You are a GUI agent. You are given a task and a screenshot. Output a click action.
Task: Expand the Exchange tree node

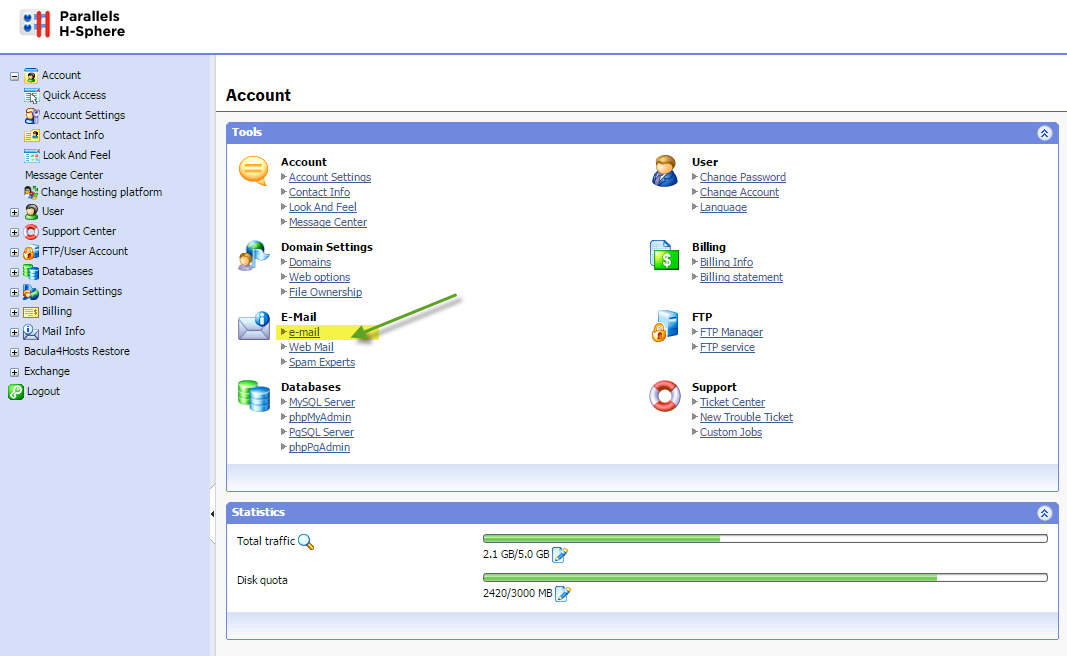pyautogui.click(x=14, y=372)
